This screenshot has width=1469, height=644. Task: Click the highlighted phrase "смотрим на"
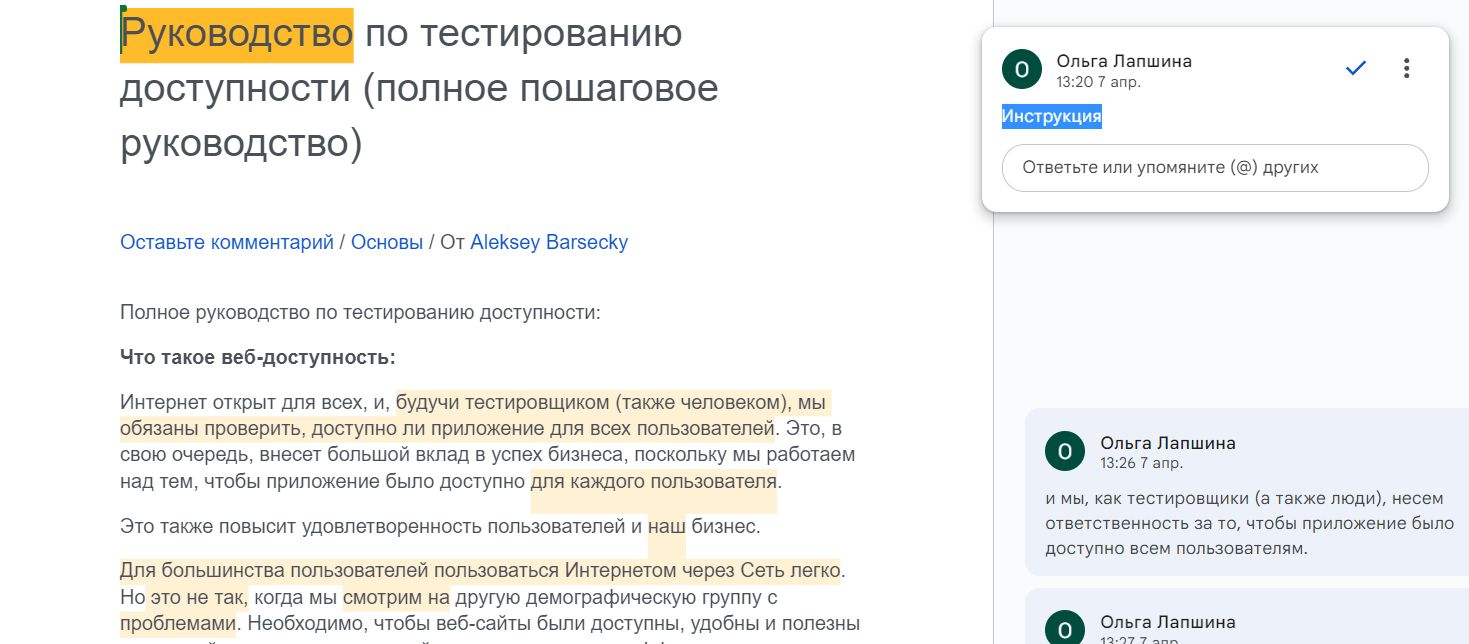coord(397,598)
